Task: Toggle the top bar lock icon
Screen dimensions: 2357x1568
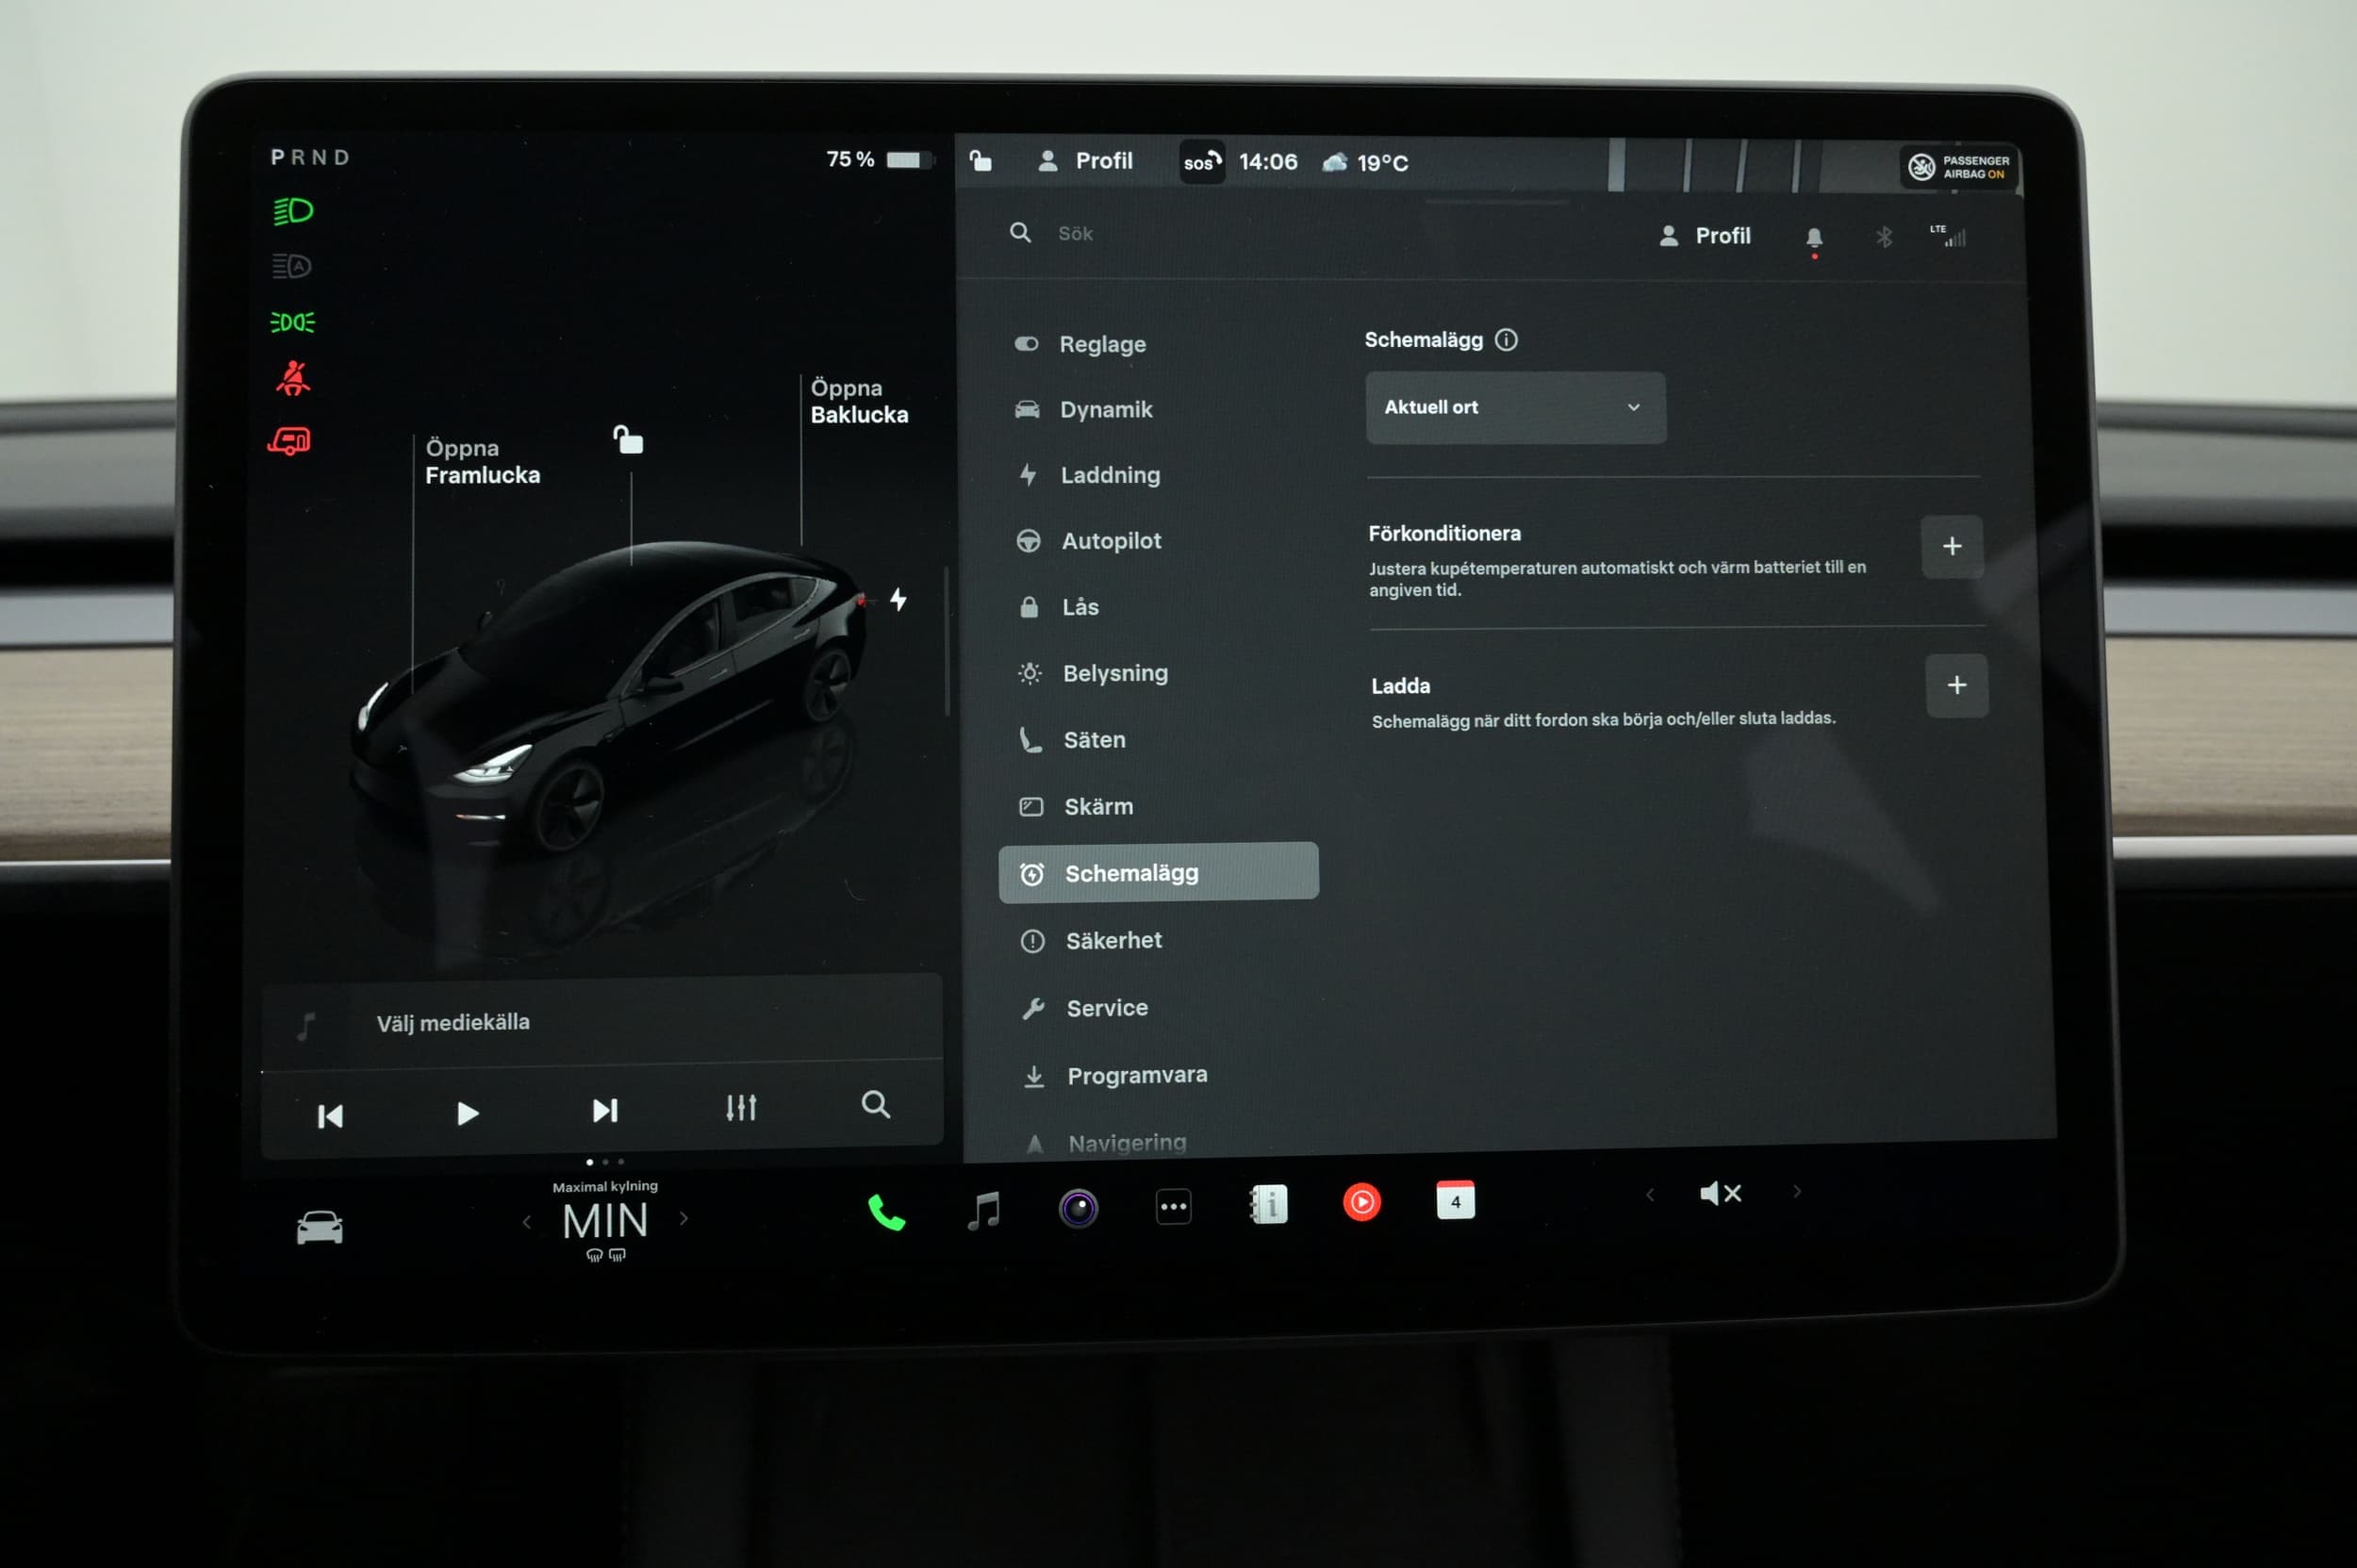Action: [x=980, y=161]
